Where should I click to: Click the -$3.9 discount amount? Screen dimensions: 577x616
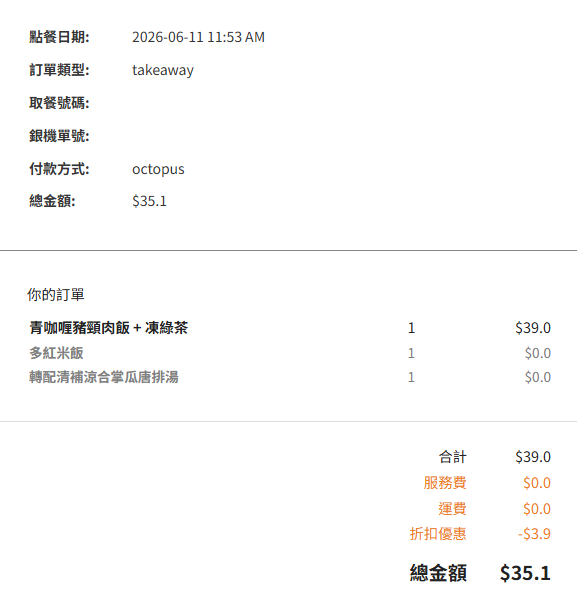coord(534,534)
